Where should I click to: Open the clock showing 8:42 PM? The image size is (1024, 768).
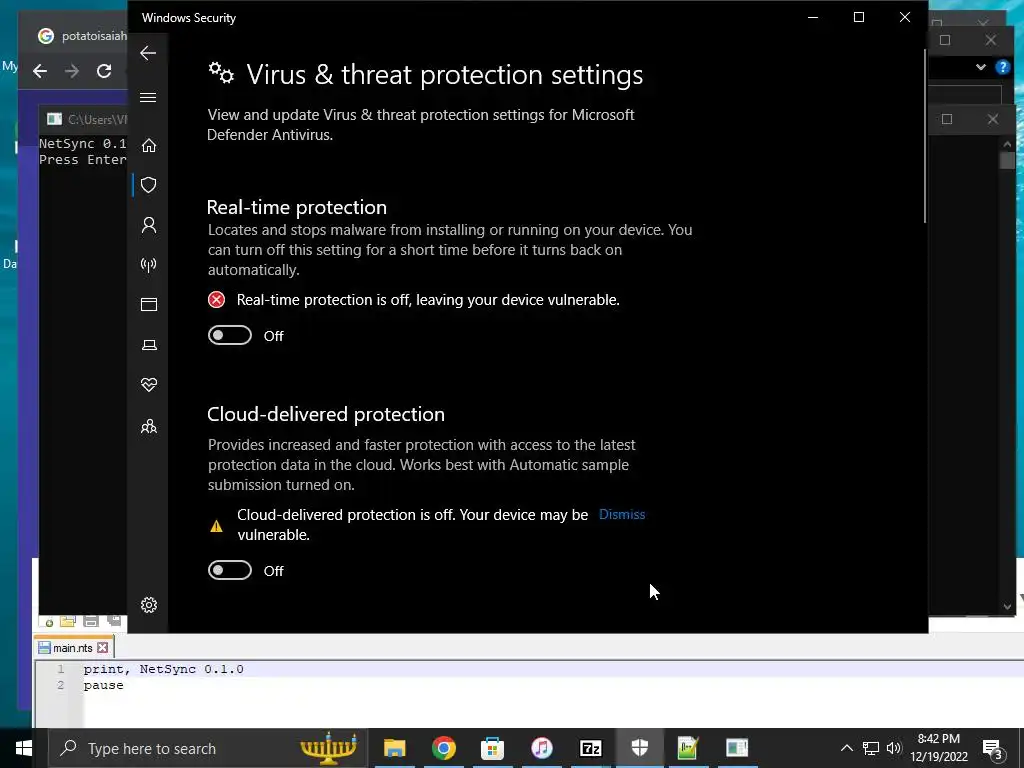[939, 748]
